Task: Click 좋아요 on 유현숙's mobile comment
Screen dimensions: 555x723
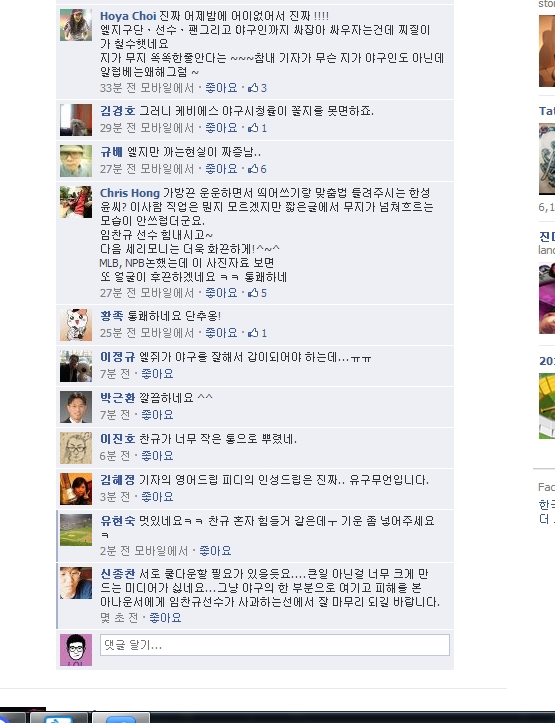Action: (215, 551)
